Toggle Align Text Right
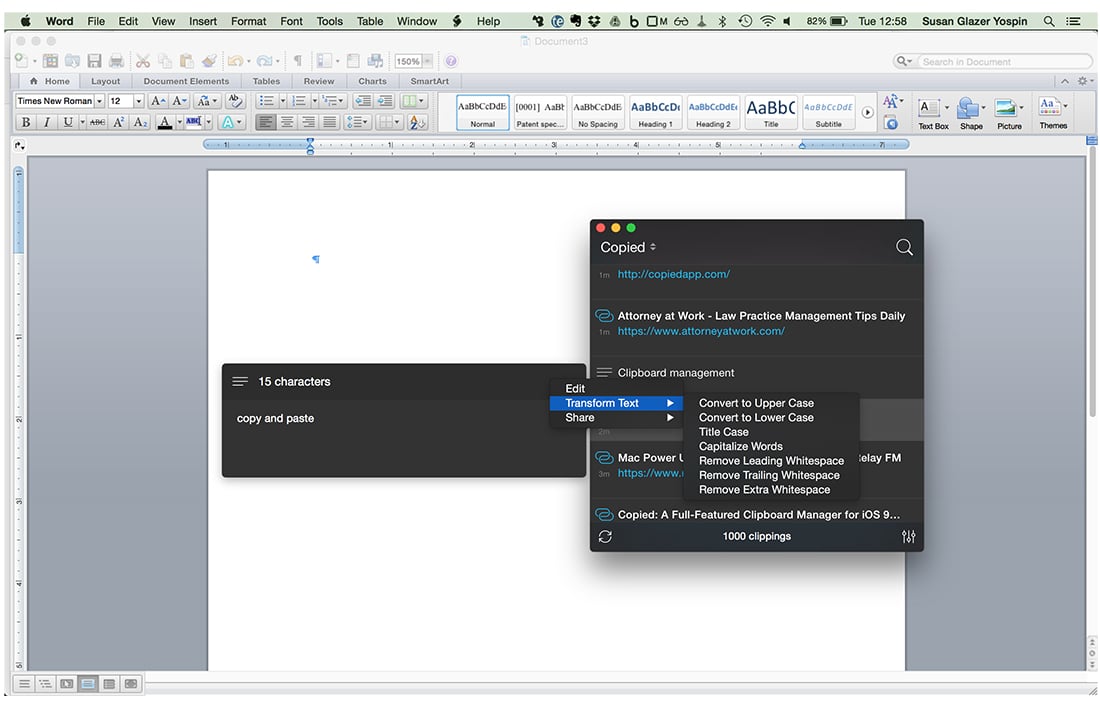This screenshot has width=1100, height=710. 308,123
